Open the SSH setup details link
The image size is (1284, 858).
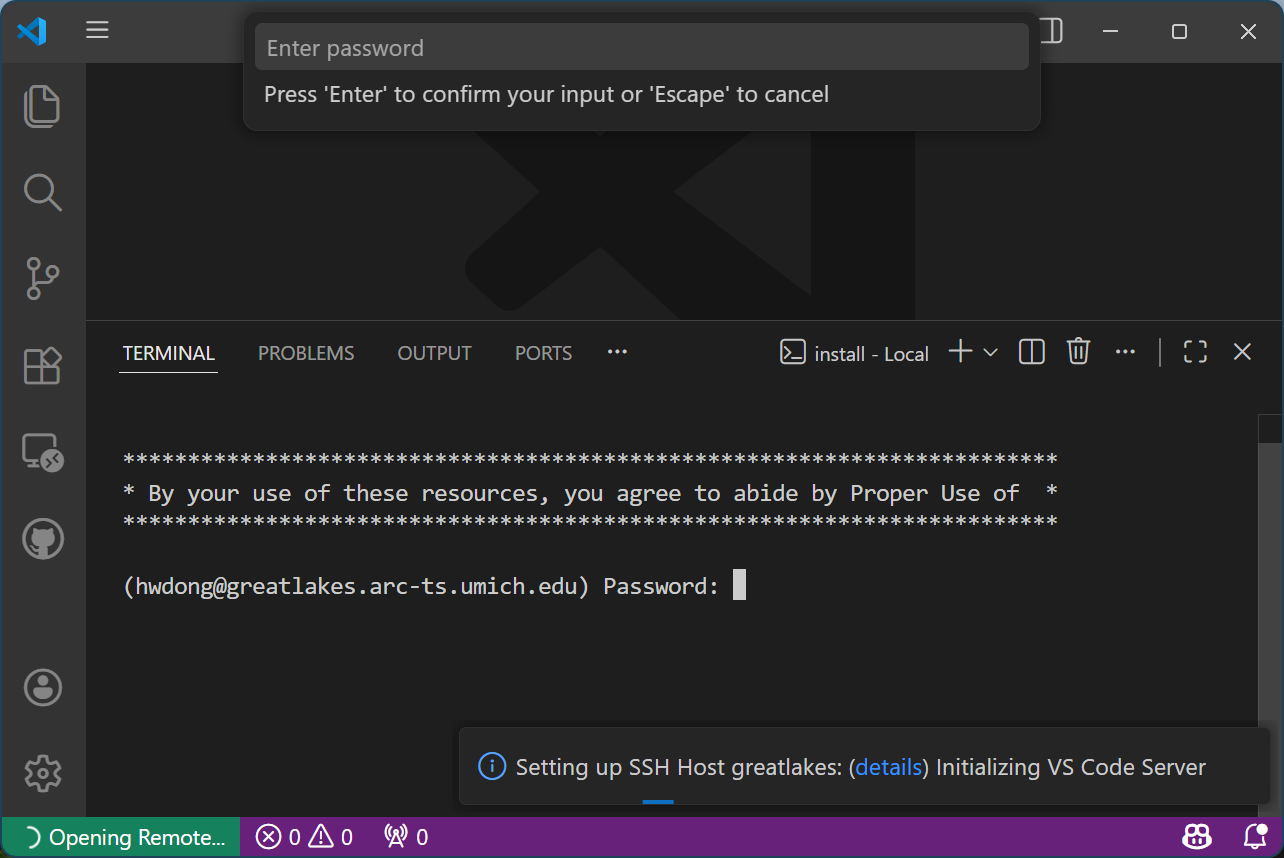tap(888, 767)
